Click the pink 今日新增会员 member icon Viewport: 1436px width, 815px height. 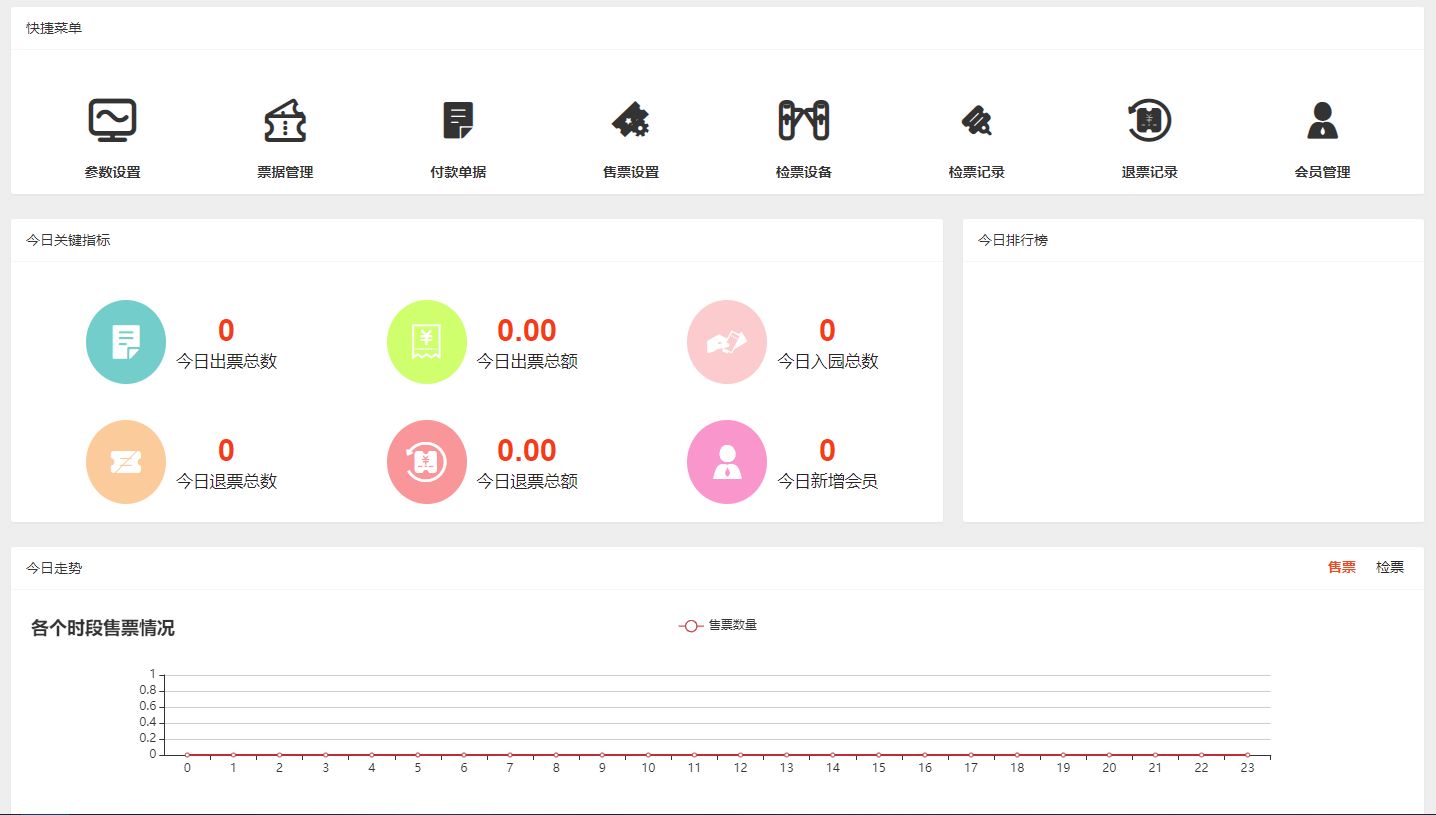point(726,461)
